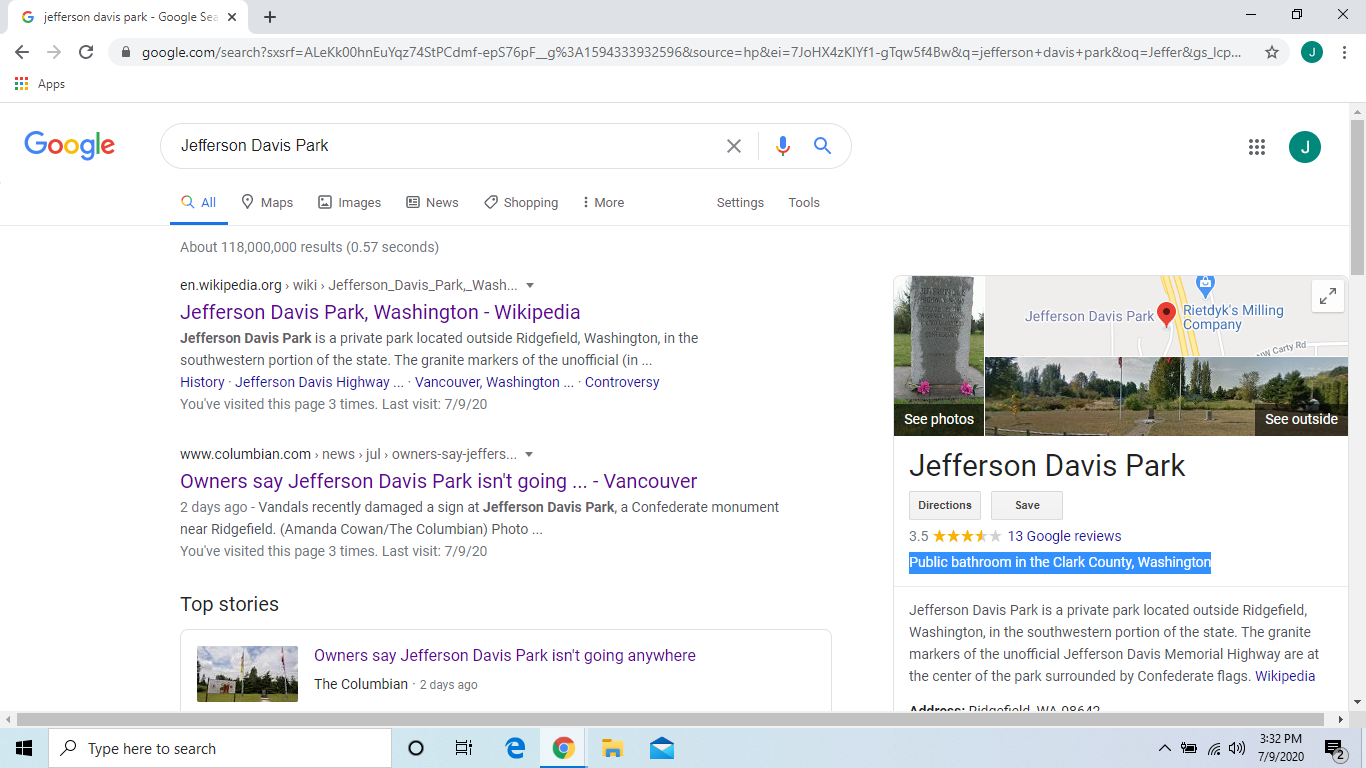This screenshot has width=1366, height=768.
Task: Click the red map pin for the park
Action: click(1166, 315)
